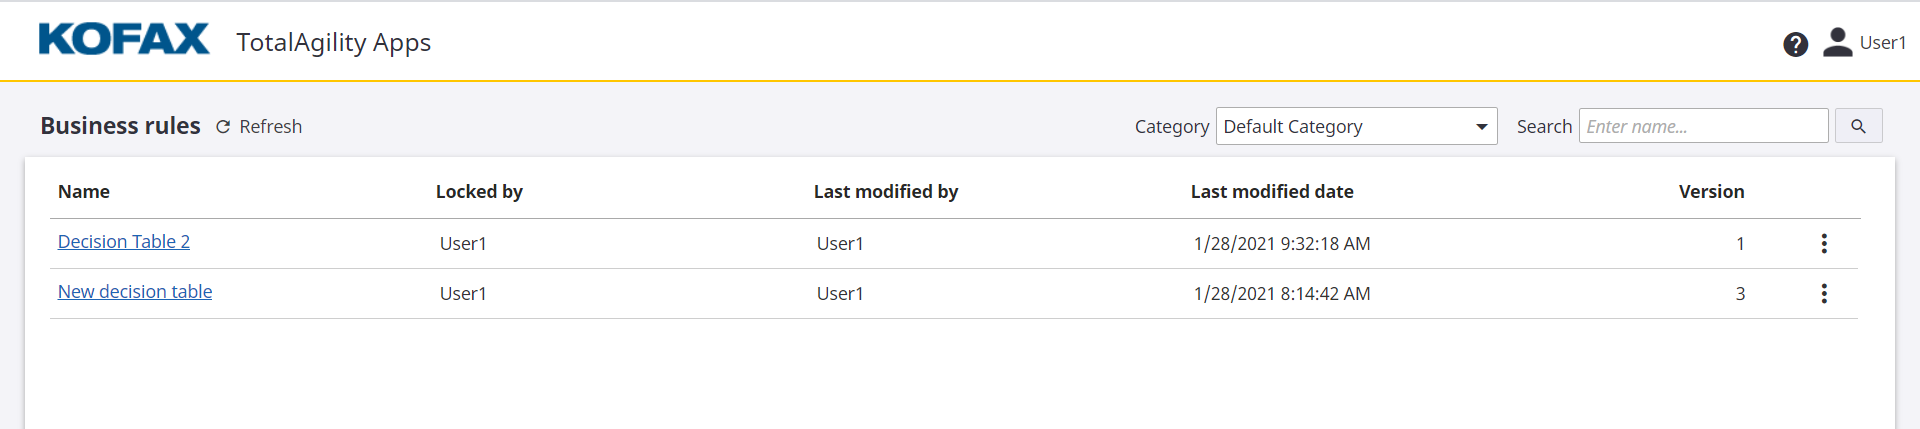Screen dimensions: 1920x429
Task: Click the user profile avatar icon
Action: pos(1837,42)
